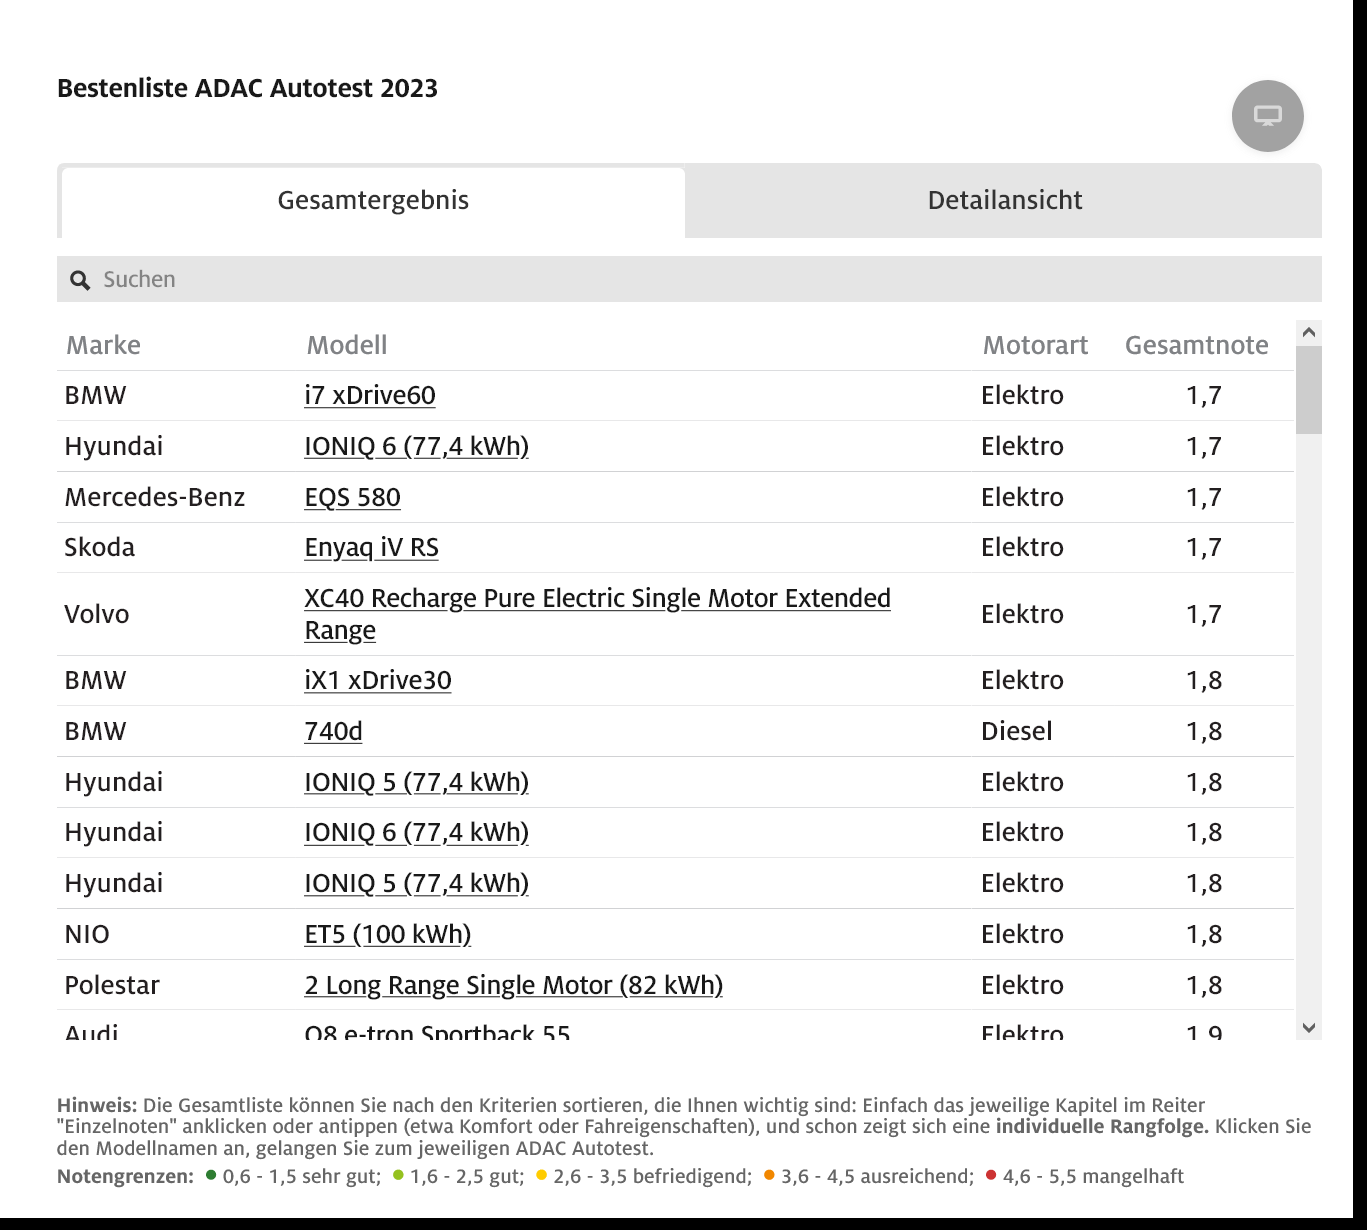Viewport: 1367px width, 1230px height.
Task: Select the Polestar brand cell
Action: 112,985
